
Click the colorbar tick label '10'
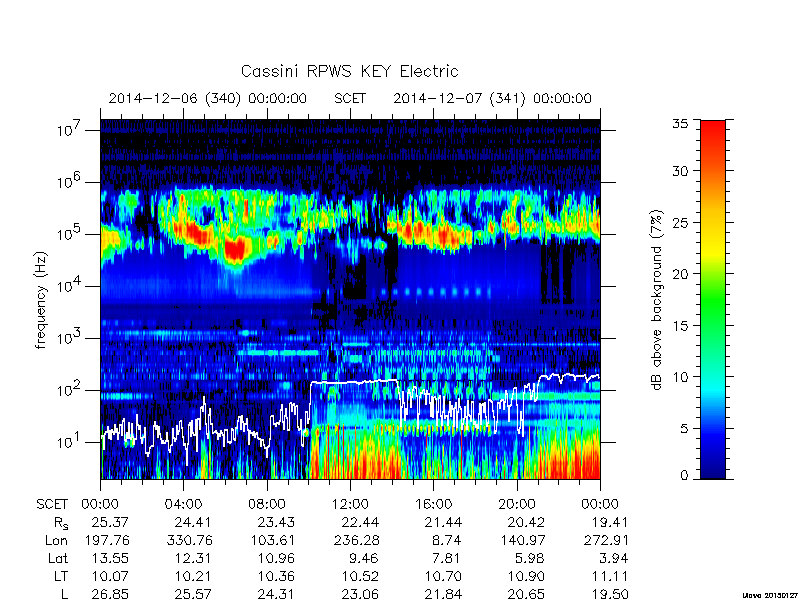681,377
